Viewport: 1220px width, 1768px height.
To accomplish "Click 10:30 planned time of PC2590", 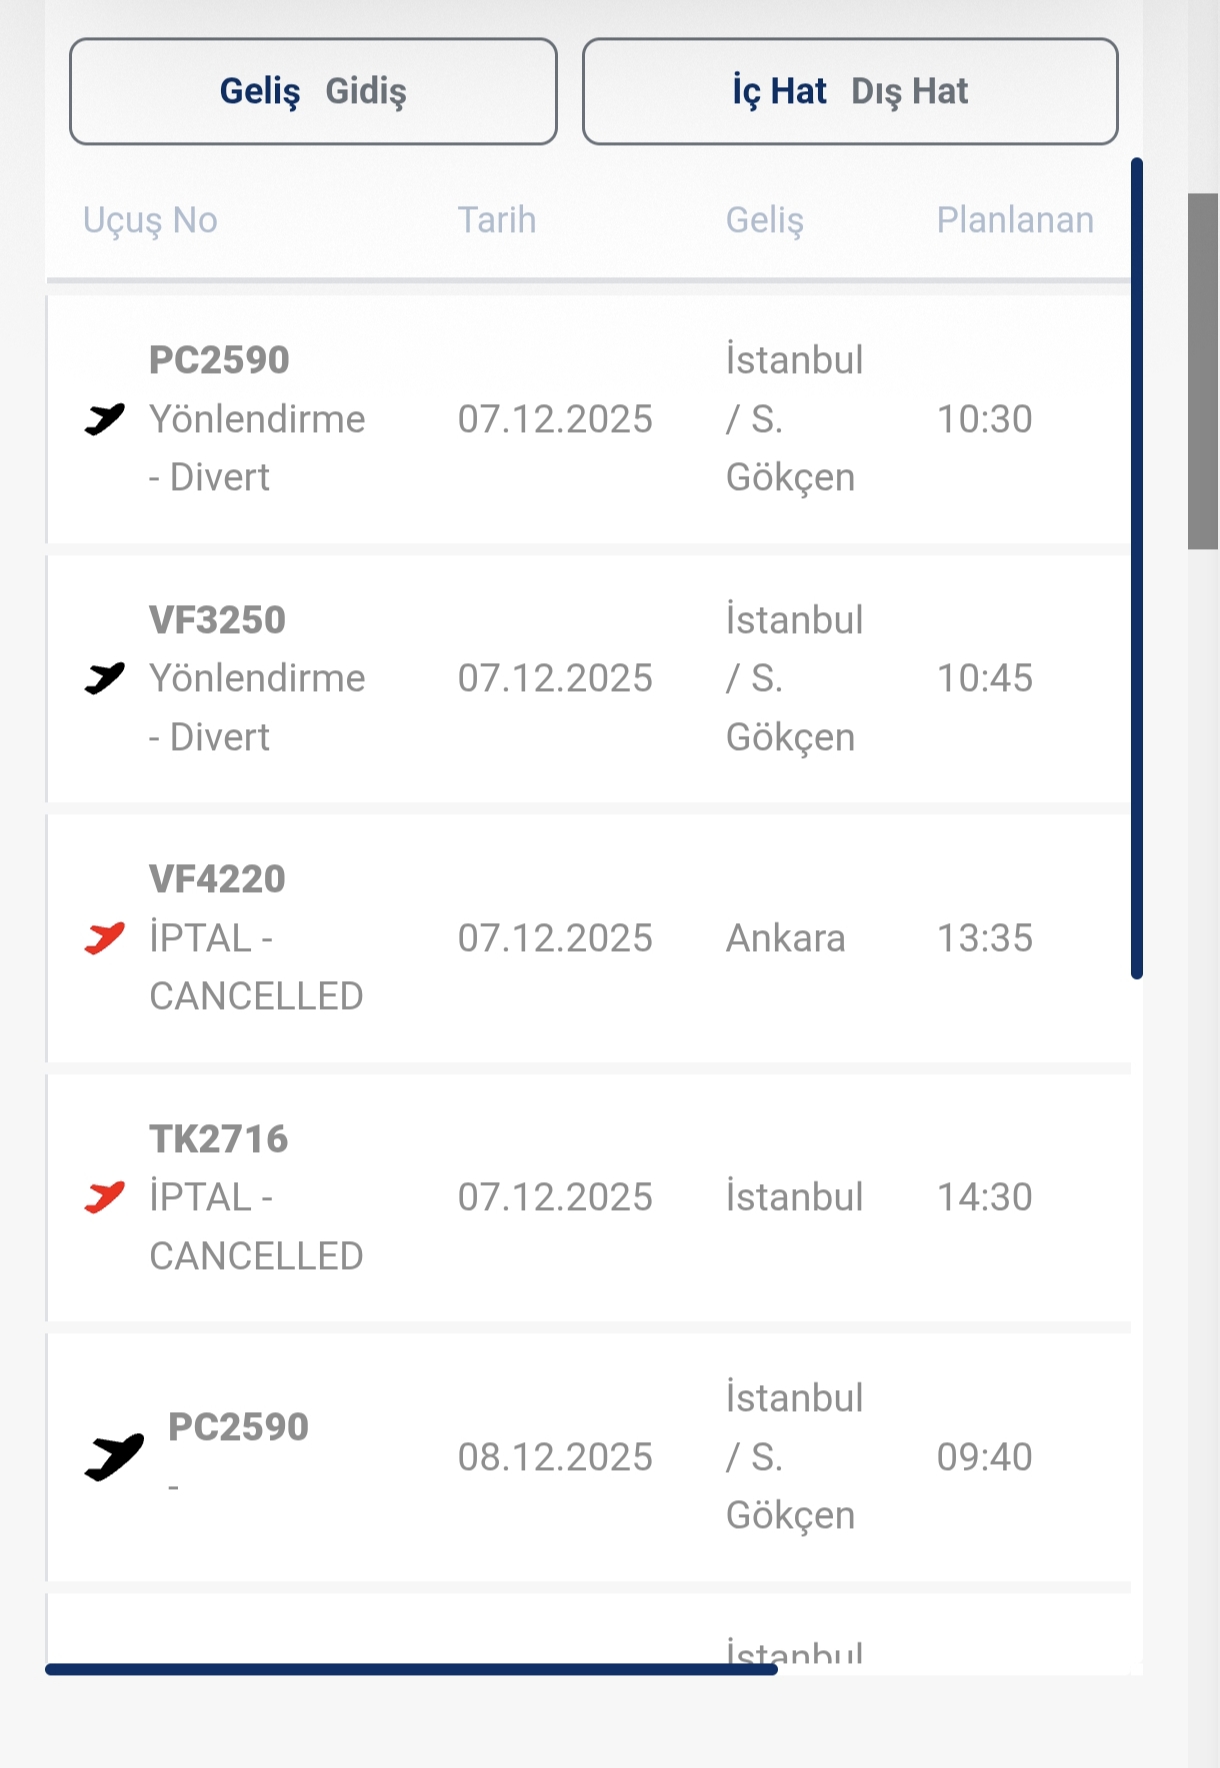I will coord(984,419).
